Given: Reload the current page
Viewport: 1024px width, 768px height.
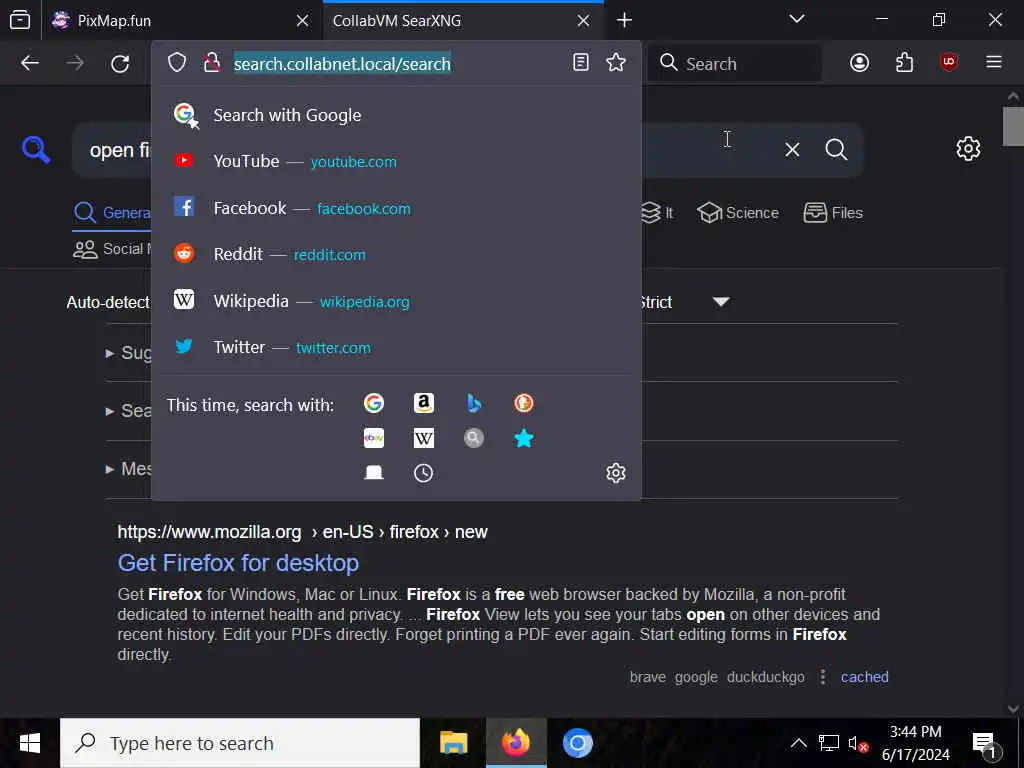Looking at the screenshot, I should (x=120, y=63).
